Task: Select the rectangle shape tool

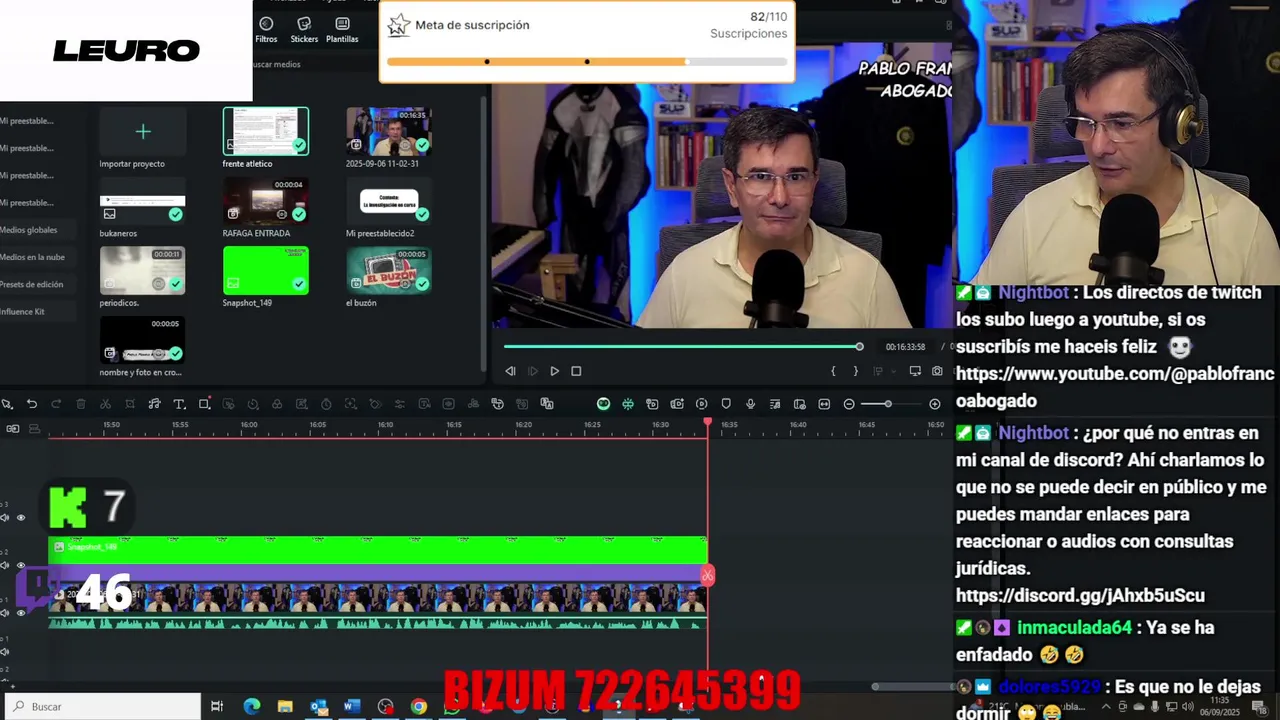Action: (204, 404)
